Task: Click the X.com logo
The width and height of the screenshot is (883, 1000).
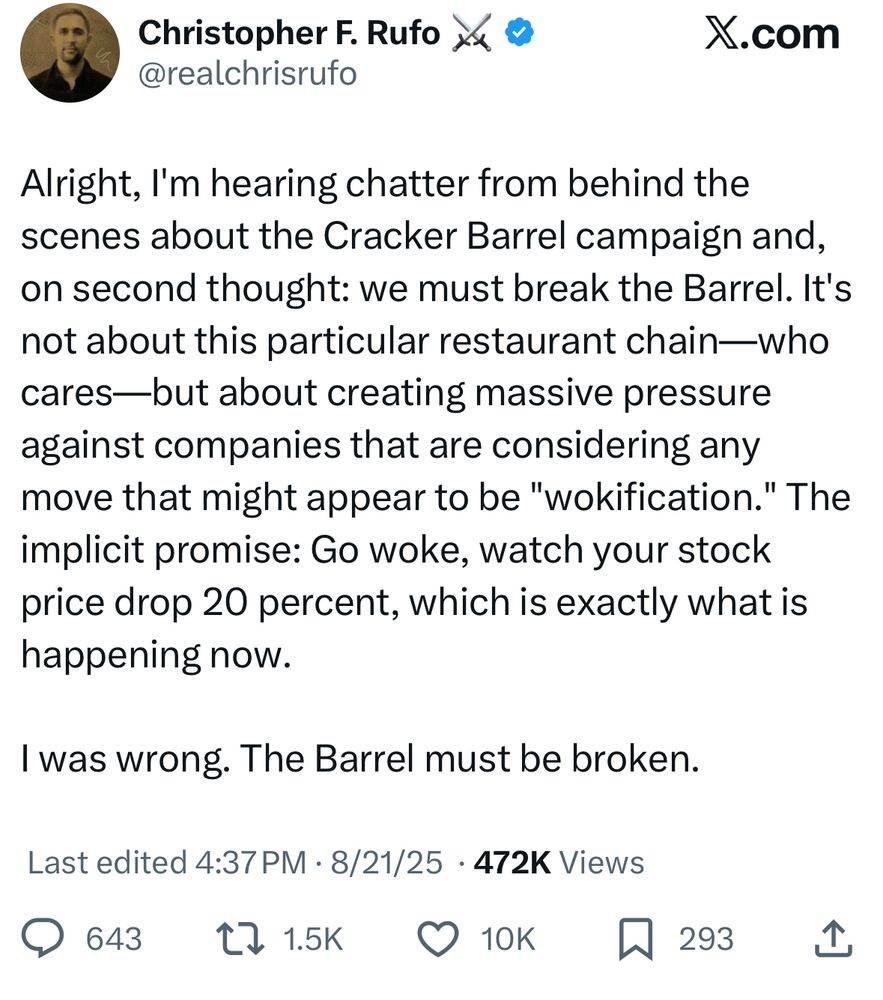Action: point(771,34)
